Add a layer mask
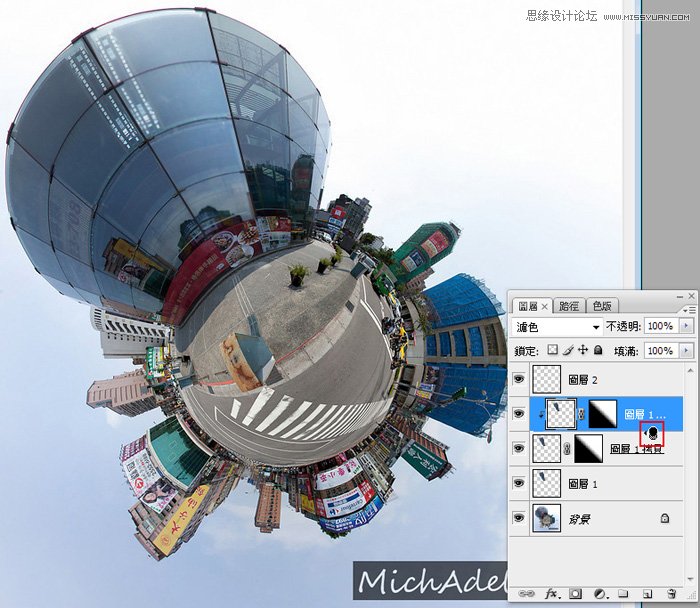Image resolution: width=700 pixels, height=608 pixels. pos(575,593)
